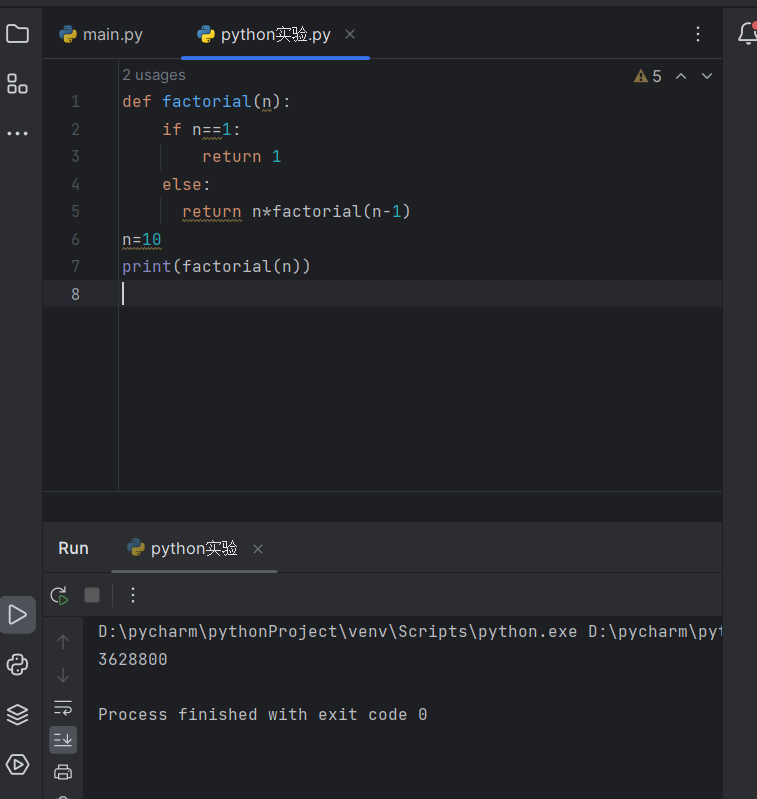
Task: Open the Notifications bell
Action: [746, 34]
